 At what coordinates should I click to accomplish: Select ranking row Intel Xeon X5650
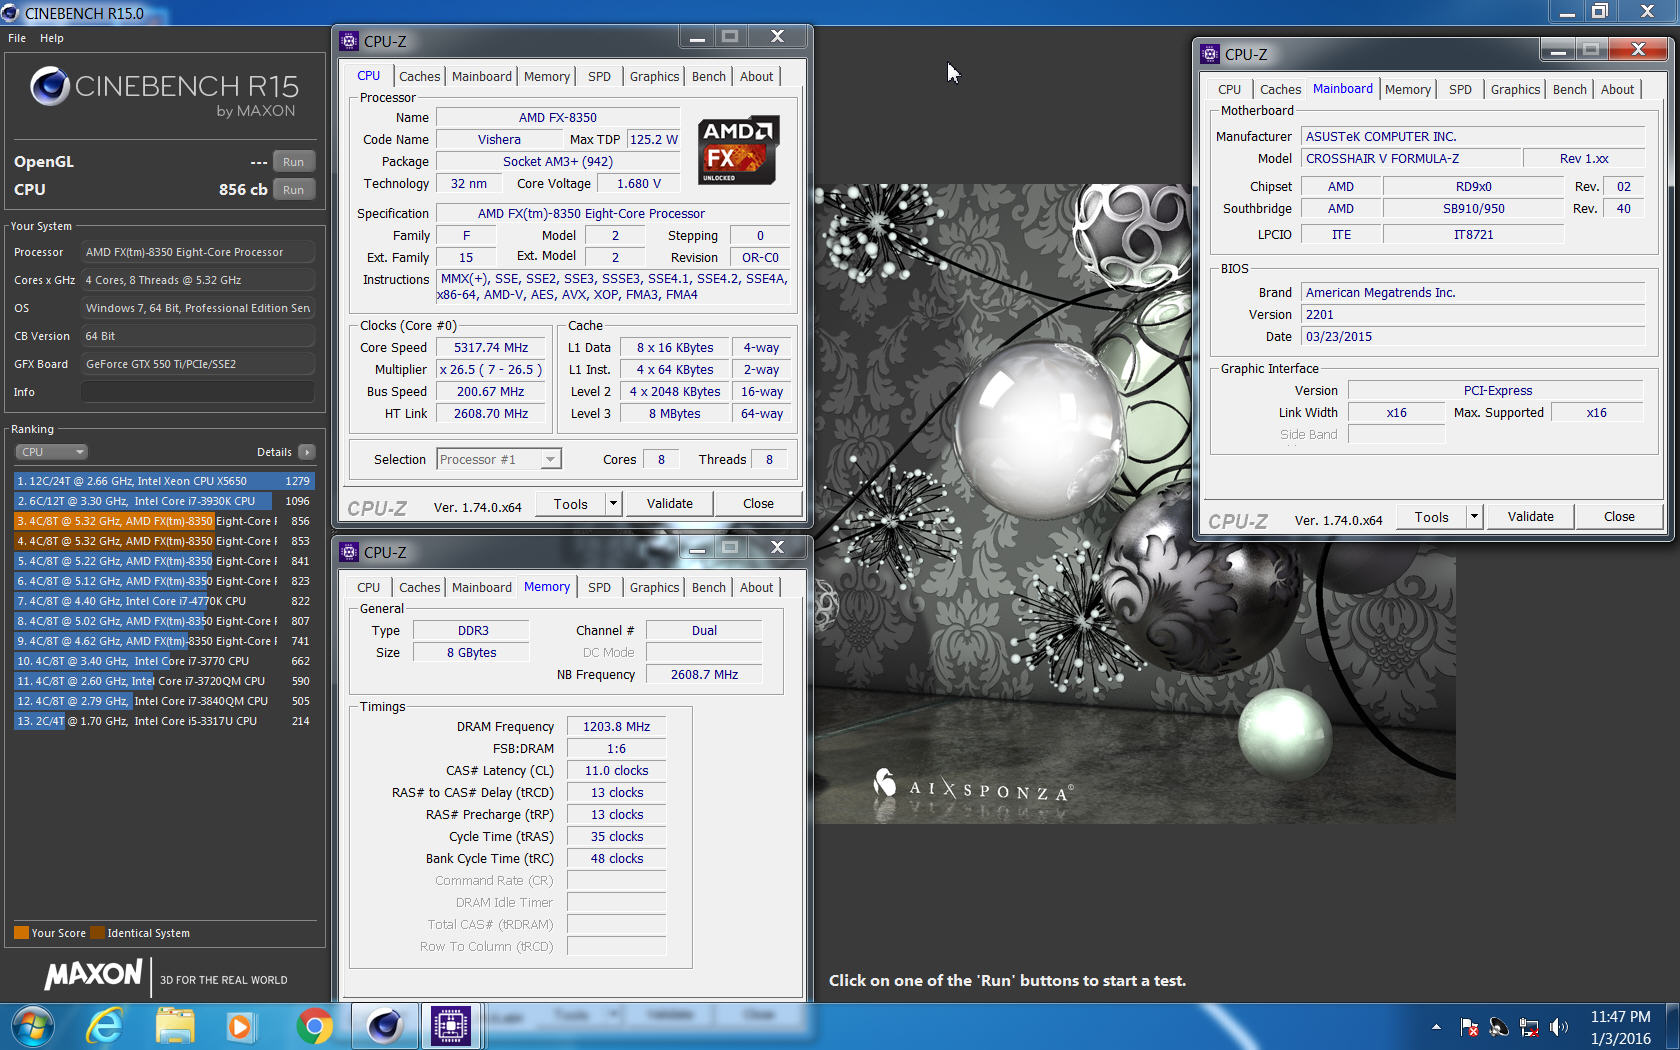pyautogui.click(x=163, y=481)
